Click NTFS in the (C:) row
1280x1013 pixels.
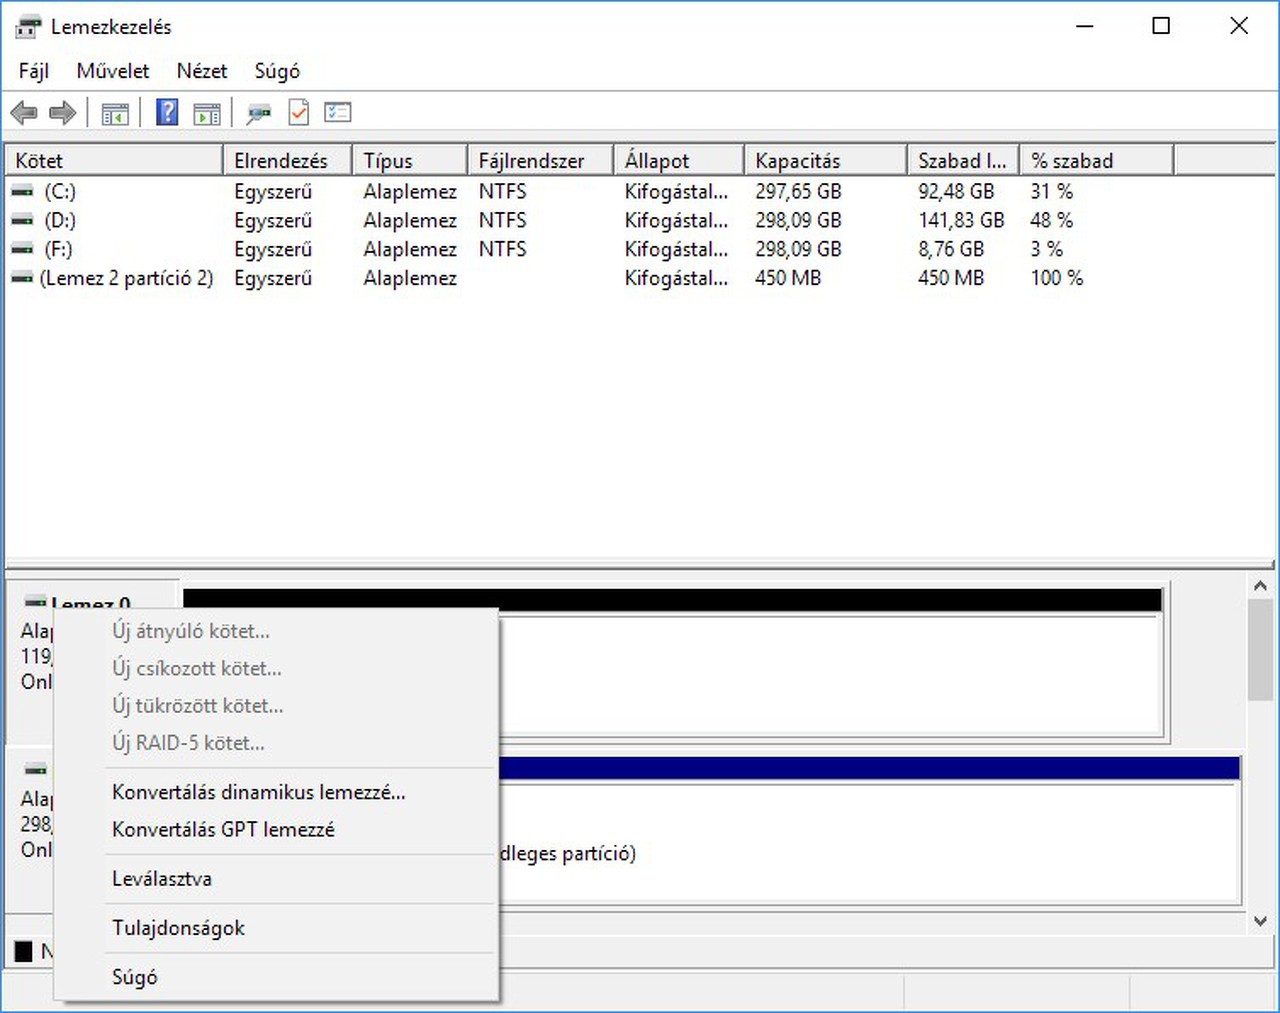502,191
